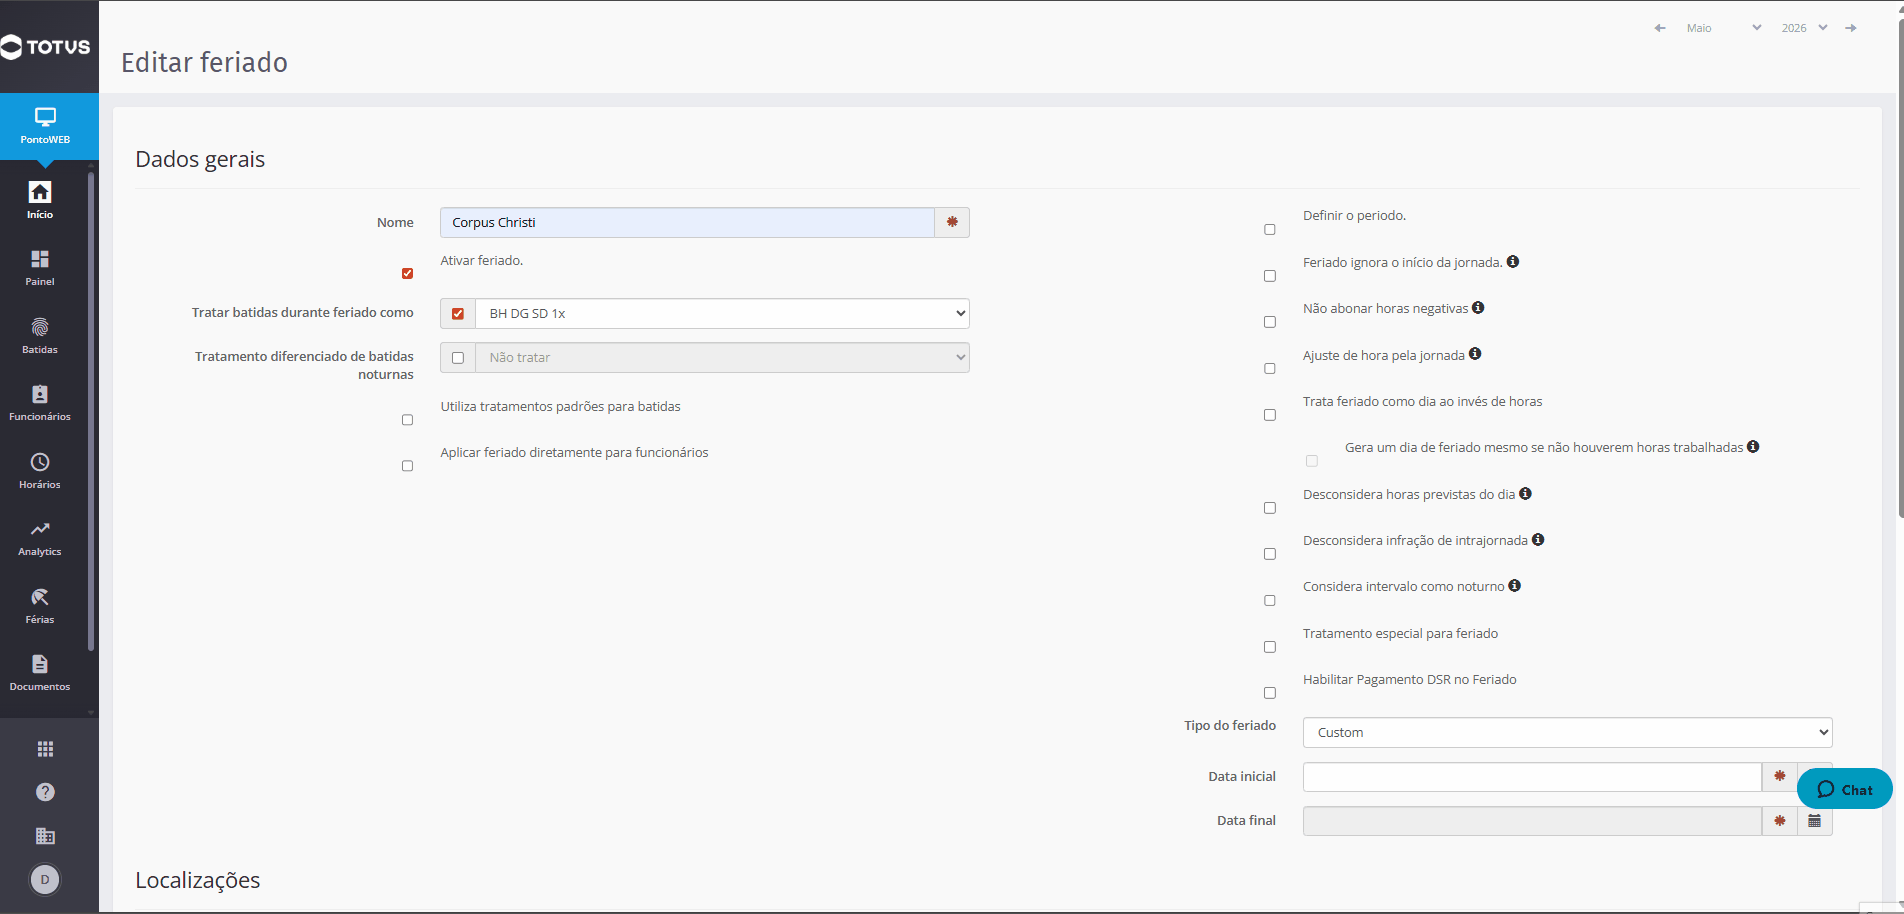The width and height of the screenshot is (1904, 914).
Task: Check Trata feriado como dia ao invés de horas
Action: click(1270, 415)
